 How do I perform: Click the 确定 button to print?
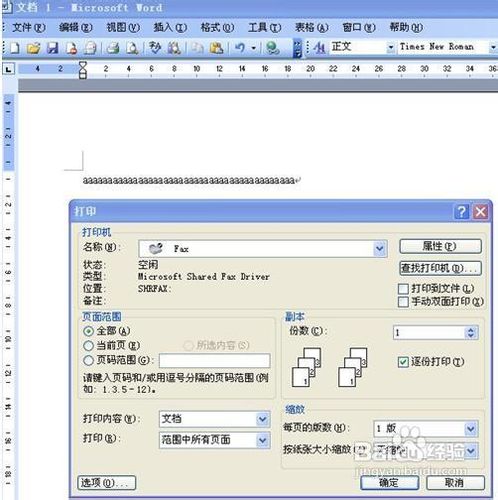point(389,483)
